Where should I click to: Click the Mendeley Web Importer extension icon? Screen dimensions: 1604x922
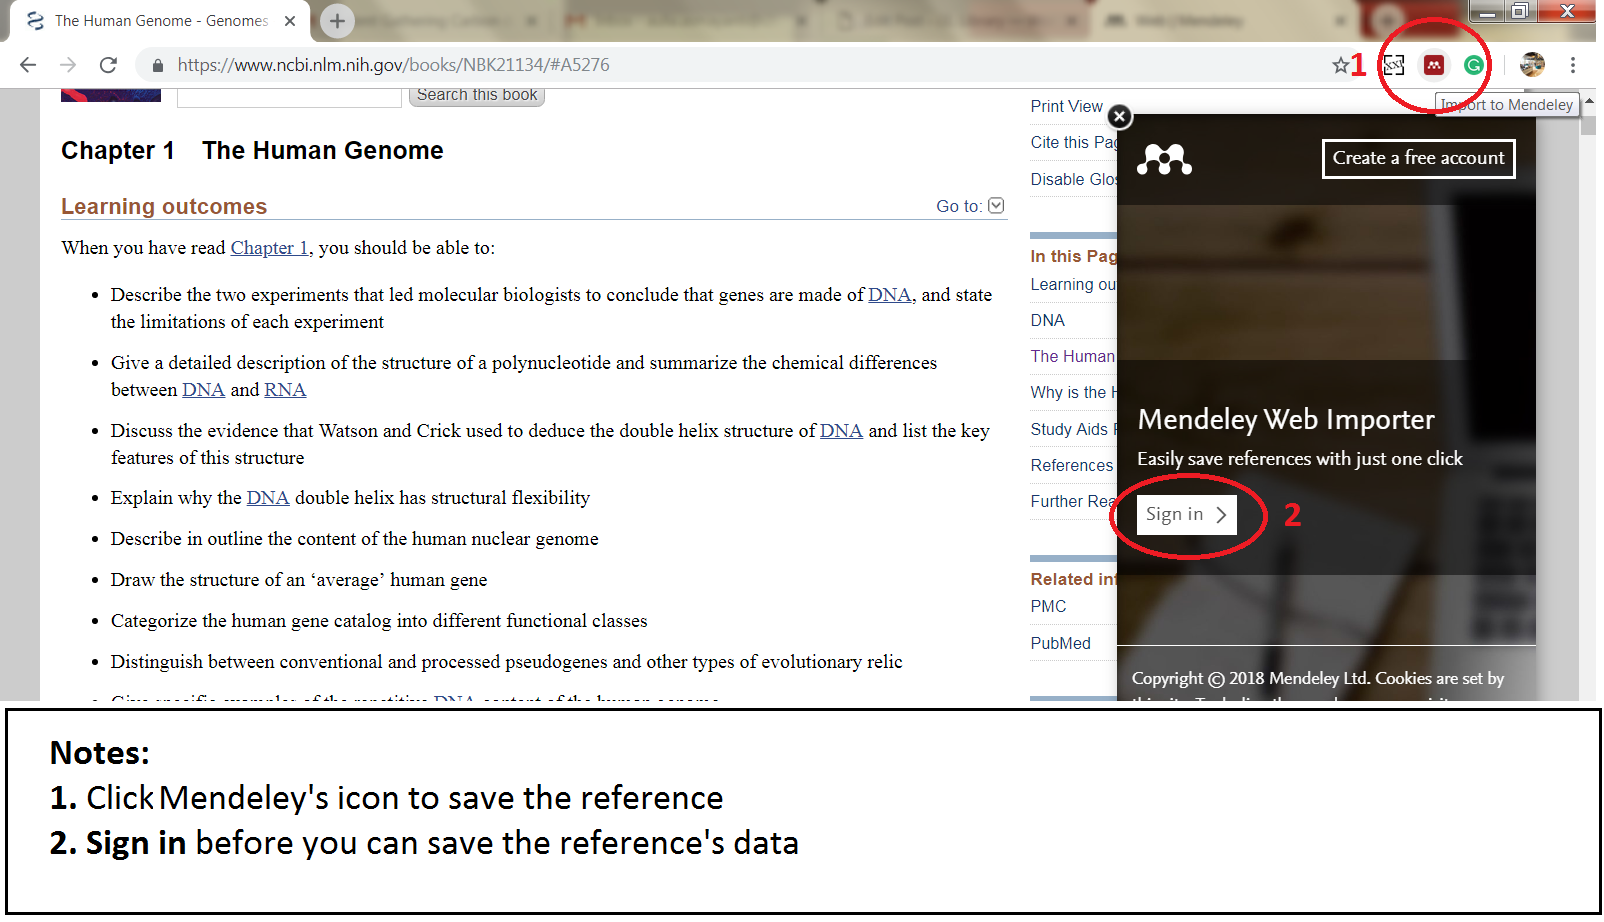(1434, 65)
